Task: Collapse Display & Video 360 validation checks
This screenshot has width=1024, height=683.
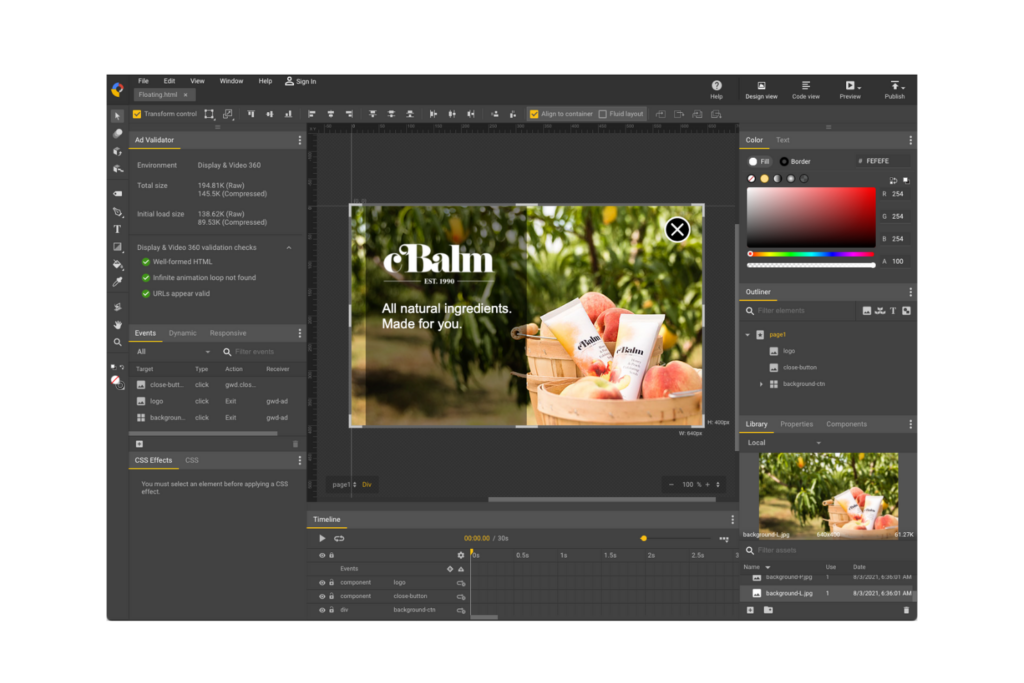Action: (289, 247)
